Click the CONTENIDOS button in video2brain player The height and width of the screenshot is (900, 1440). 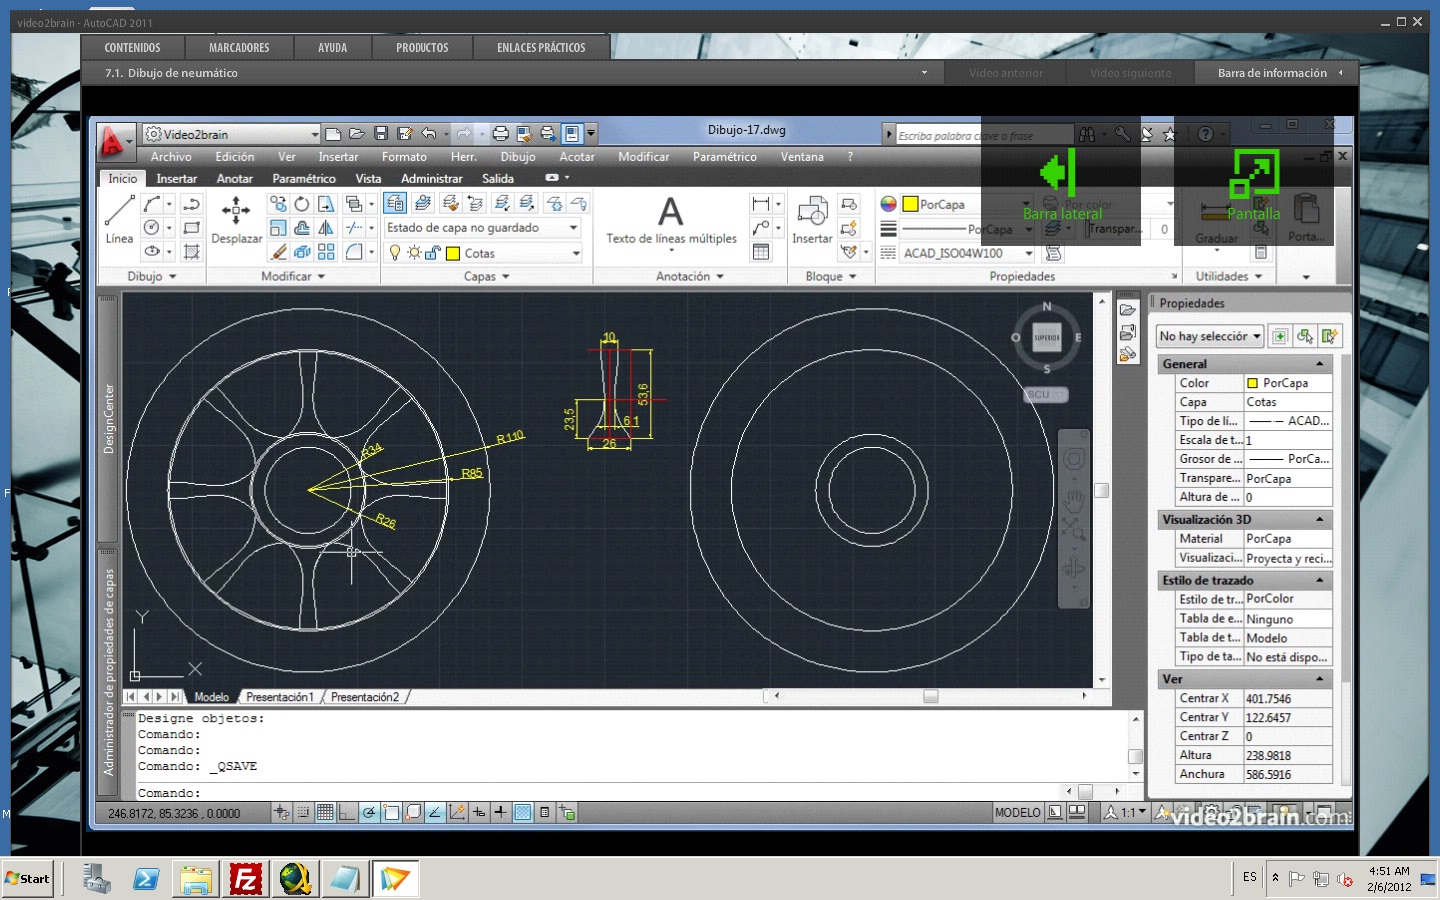tap(132, 47)
